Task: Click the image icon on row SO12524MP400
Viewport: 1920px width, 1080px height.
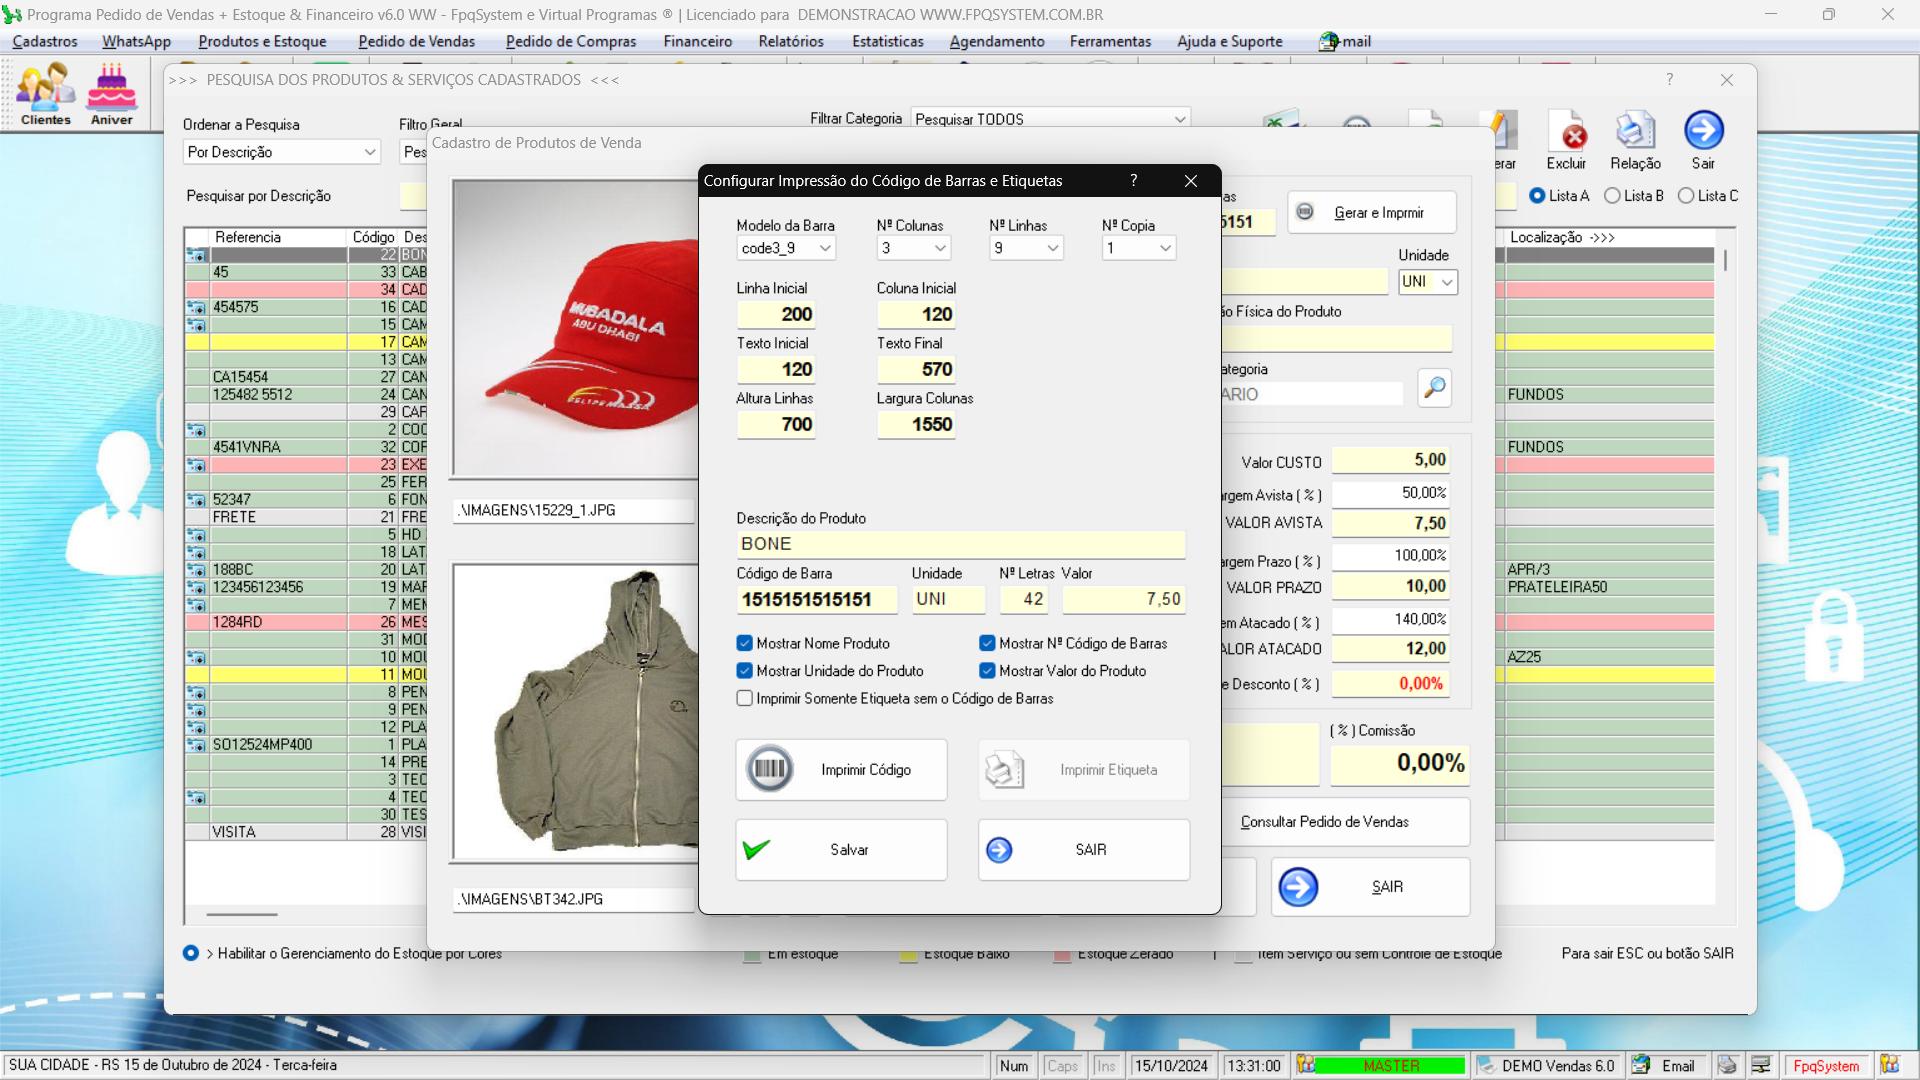Action: (197, 744)
